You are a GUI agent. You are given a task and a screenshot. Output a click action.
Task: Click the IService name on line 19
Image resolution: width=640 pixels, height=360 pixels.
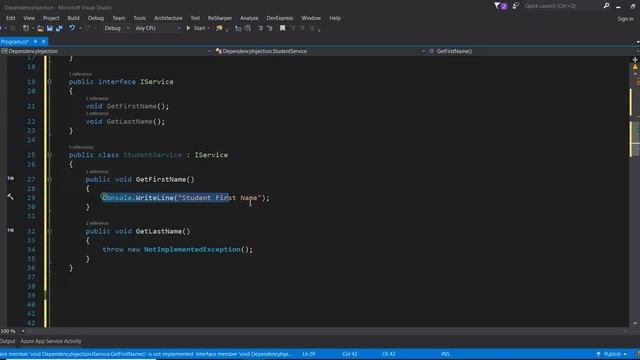click(157, 82)
